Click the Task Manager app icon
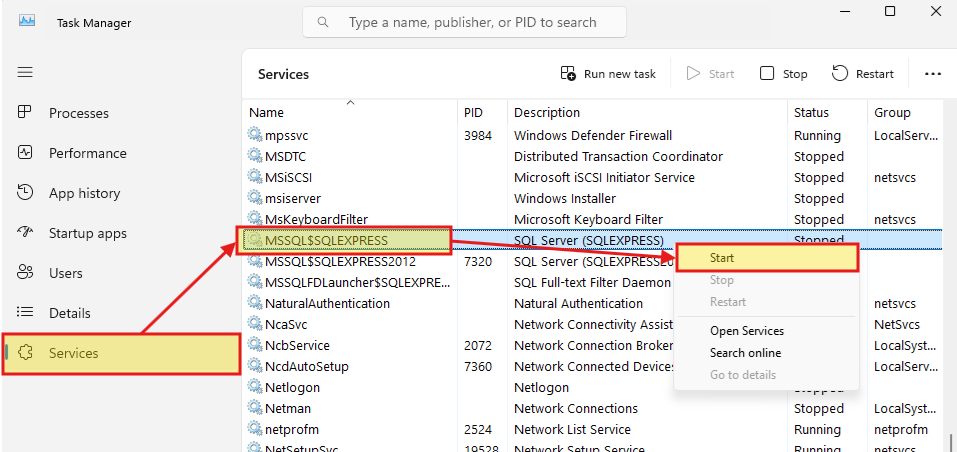The image size is (957, 452). point(27,21)
